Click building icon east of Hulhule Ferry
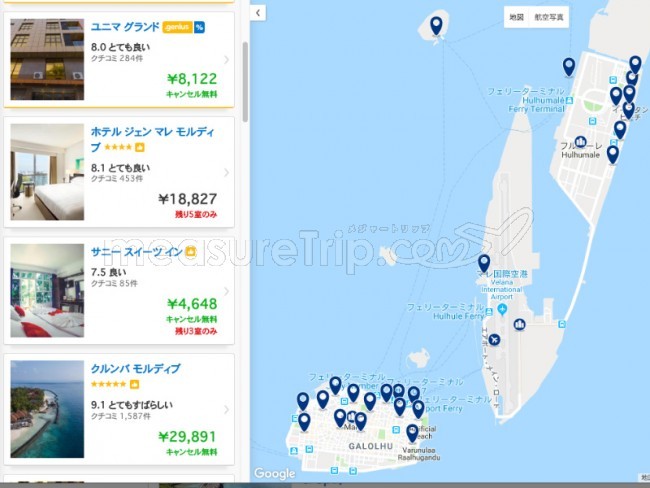The image size is (650, 488). 519,324
